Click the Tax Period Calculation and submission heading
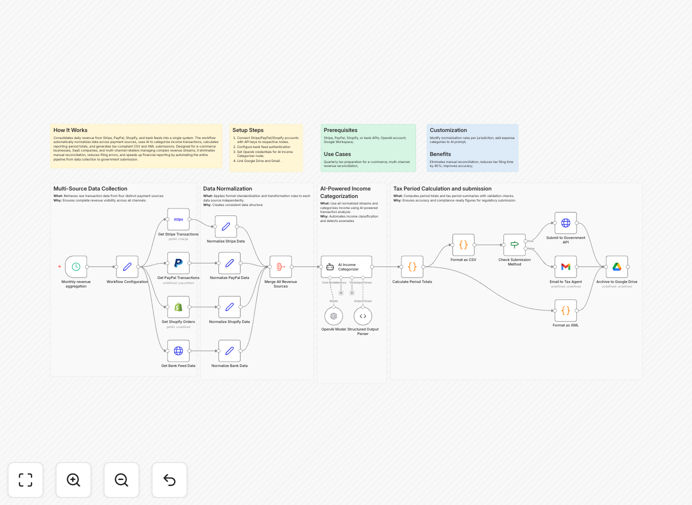 (442, 188)
